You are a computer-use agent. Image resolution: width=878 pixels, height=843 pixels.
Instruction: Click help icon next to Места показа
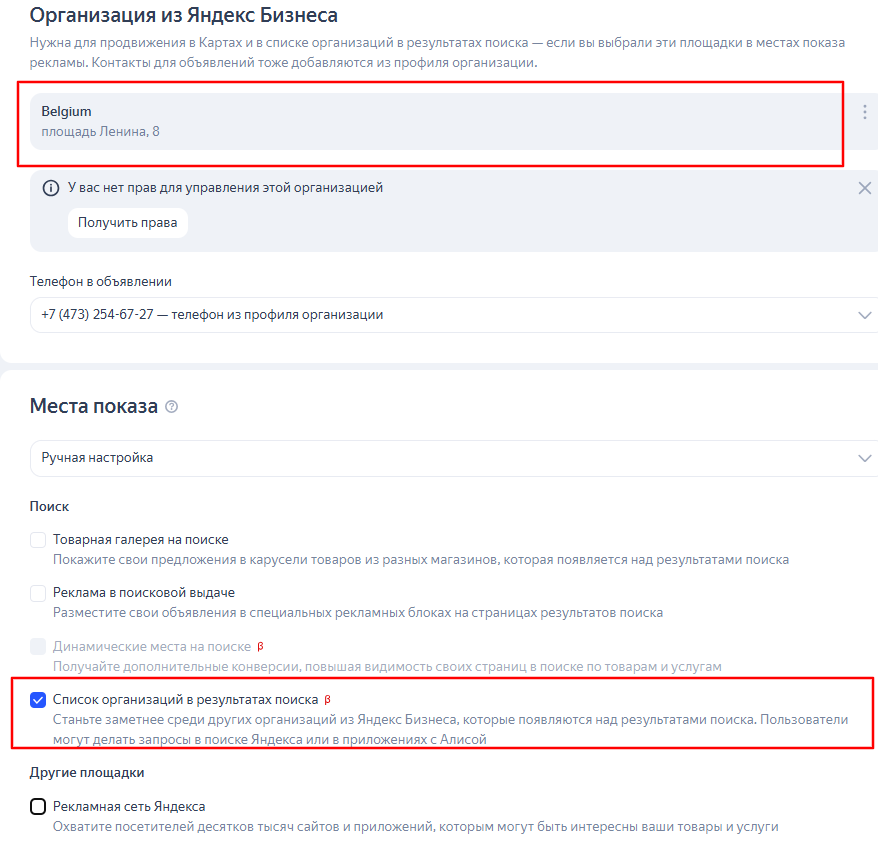pos(172,407)
